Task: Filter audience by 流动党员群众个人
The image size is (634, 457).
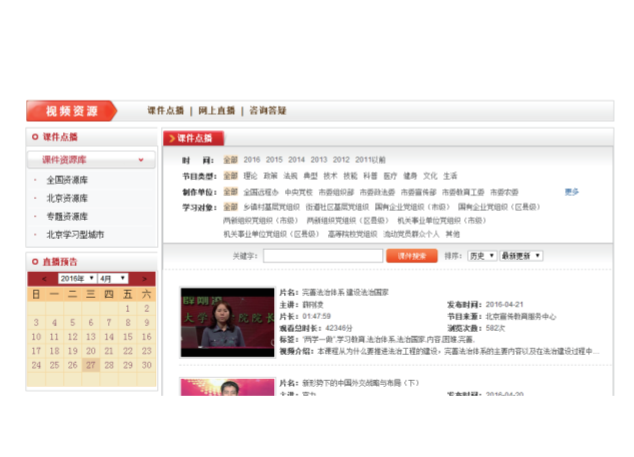Action: point(411,234)
